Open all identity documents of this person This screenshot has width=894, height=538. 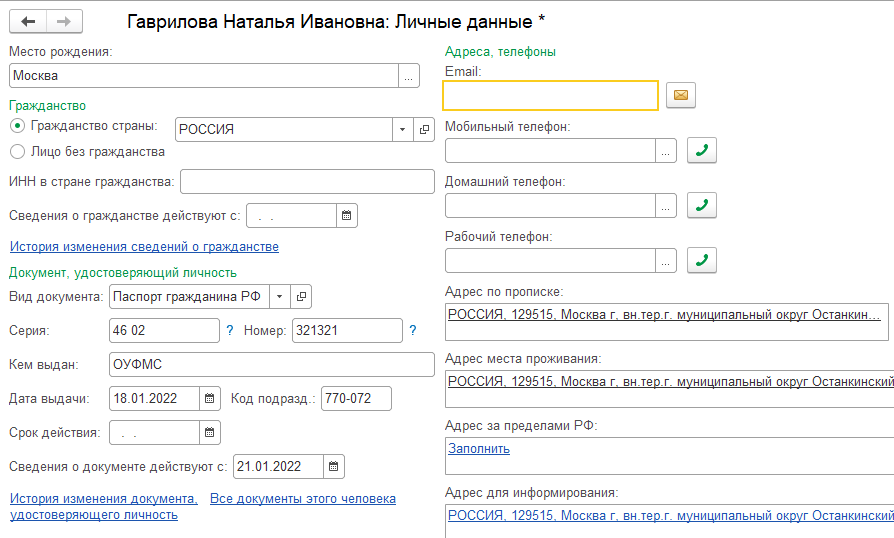click(x=303, y=498)
